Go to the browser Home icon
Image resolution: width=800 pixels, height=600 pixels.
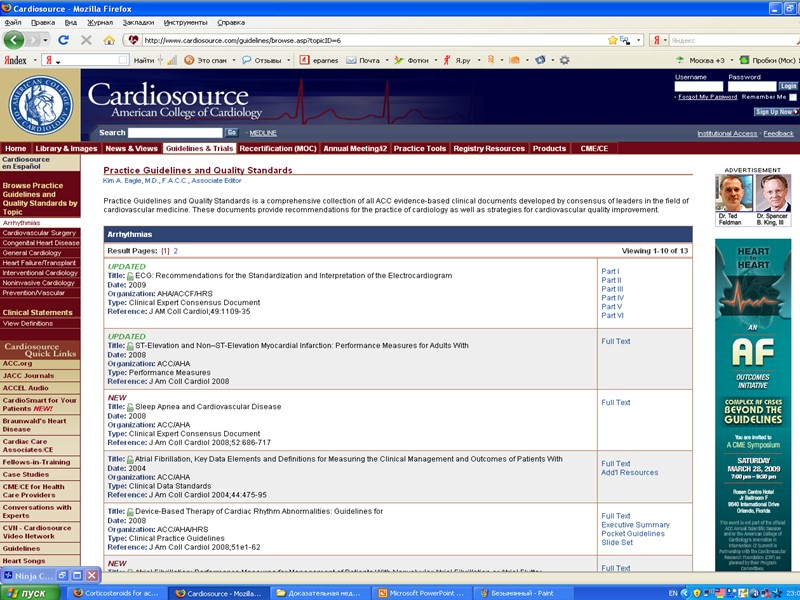(x=109, y=40)
